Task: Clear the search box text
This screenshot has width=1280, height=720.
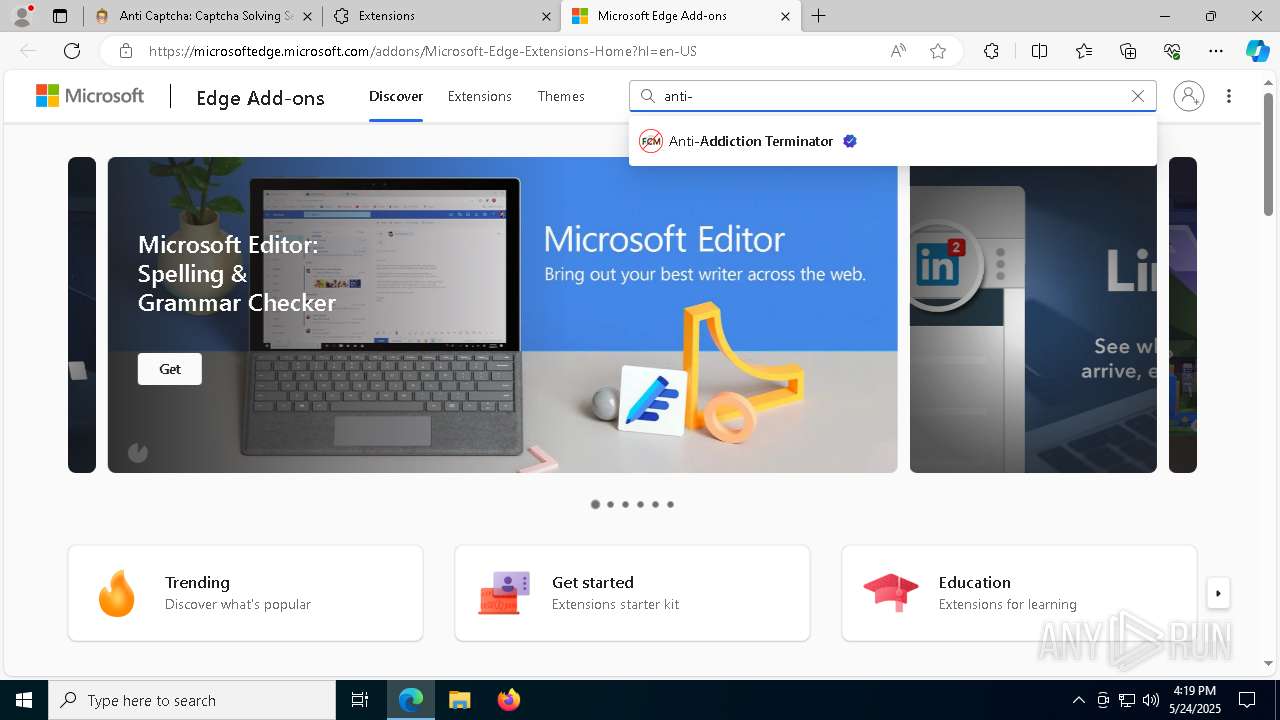Action: point(1137,96)
